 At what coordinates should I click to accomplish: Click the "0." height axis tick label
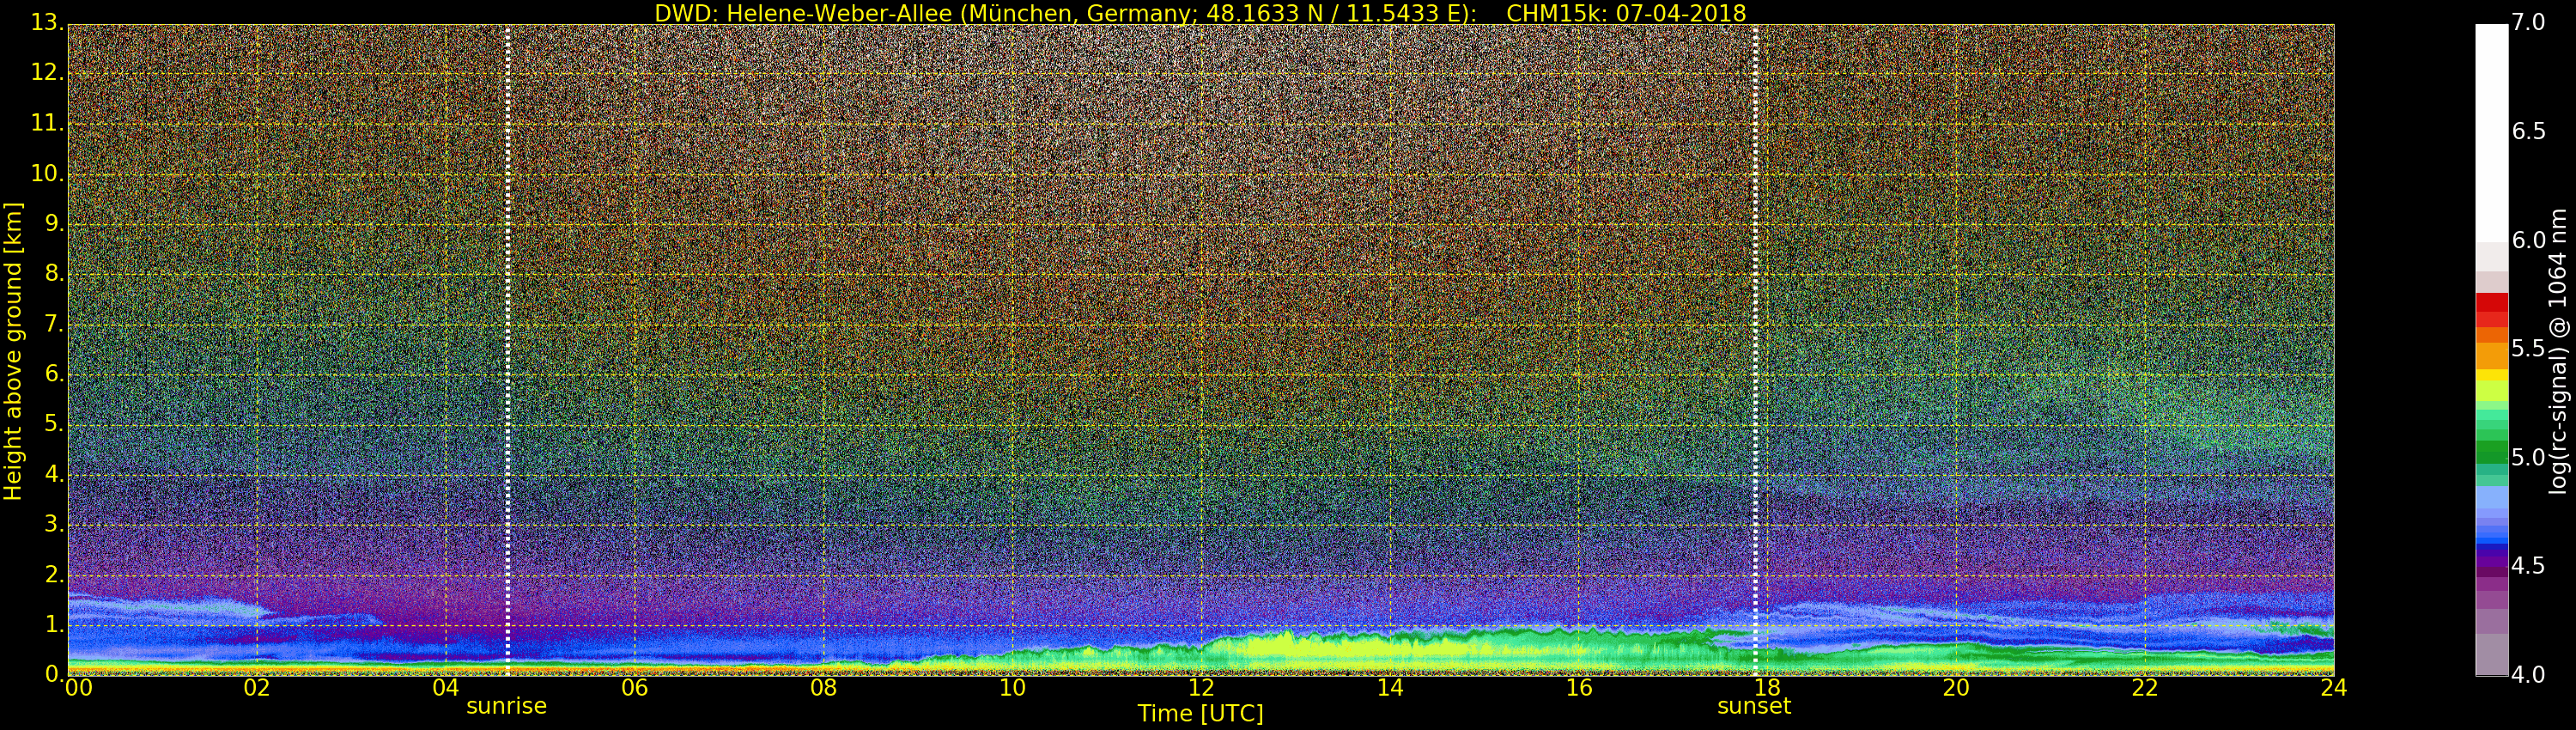coord(54,674)
